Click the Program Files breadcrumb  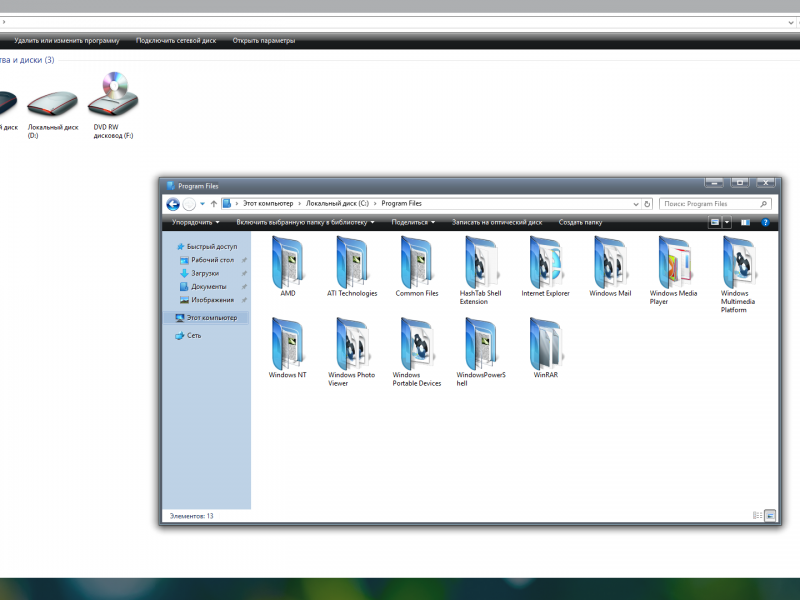click(x=402, y=204)
